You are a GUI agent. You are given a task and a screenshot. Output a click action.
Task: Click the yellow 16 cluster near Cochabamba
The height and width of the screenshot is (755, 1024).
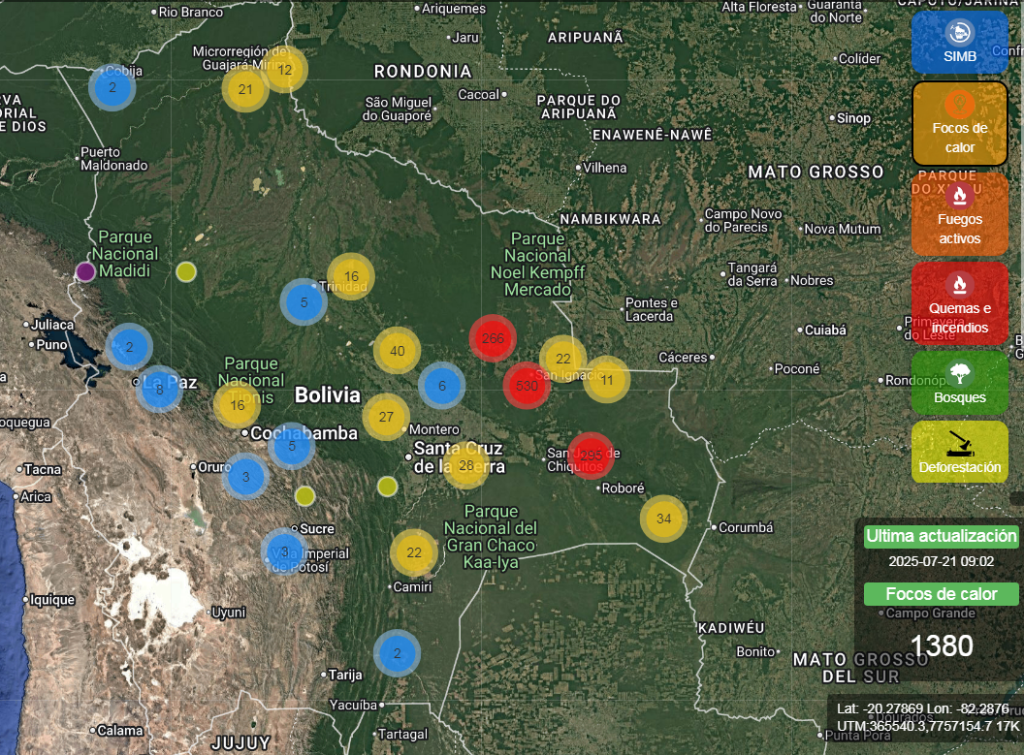237,405
